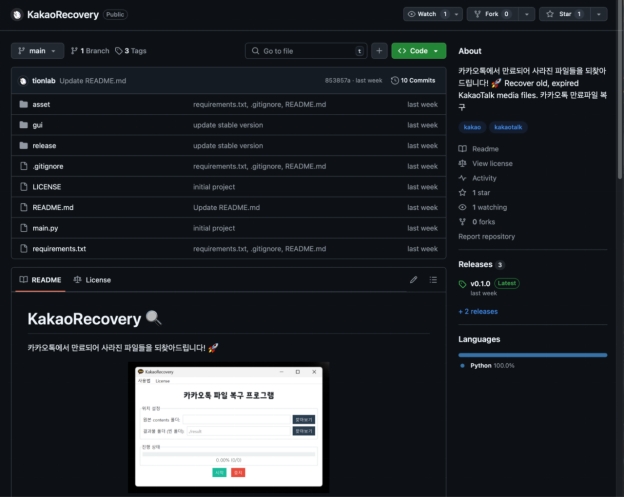Open the green Code dropdown
Viewport: 624px width, 498px height.
coord(418,50)
